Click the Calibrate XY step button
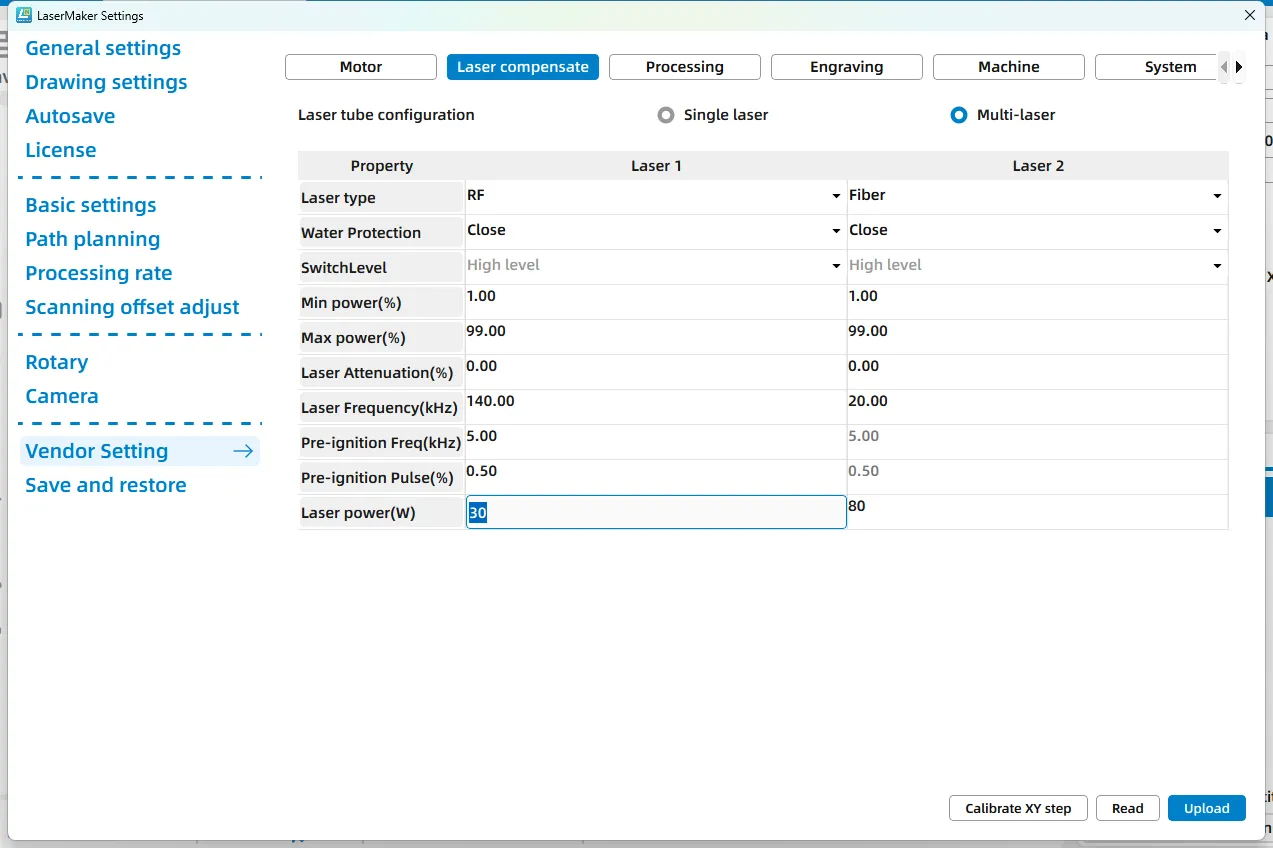 click(1018, 808)
